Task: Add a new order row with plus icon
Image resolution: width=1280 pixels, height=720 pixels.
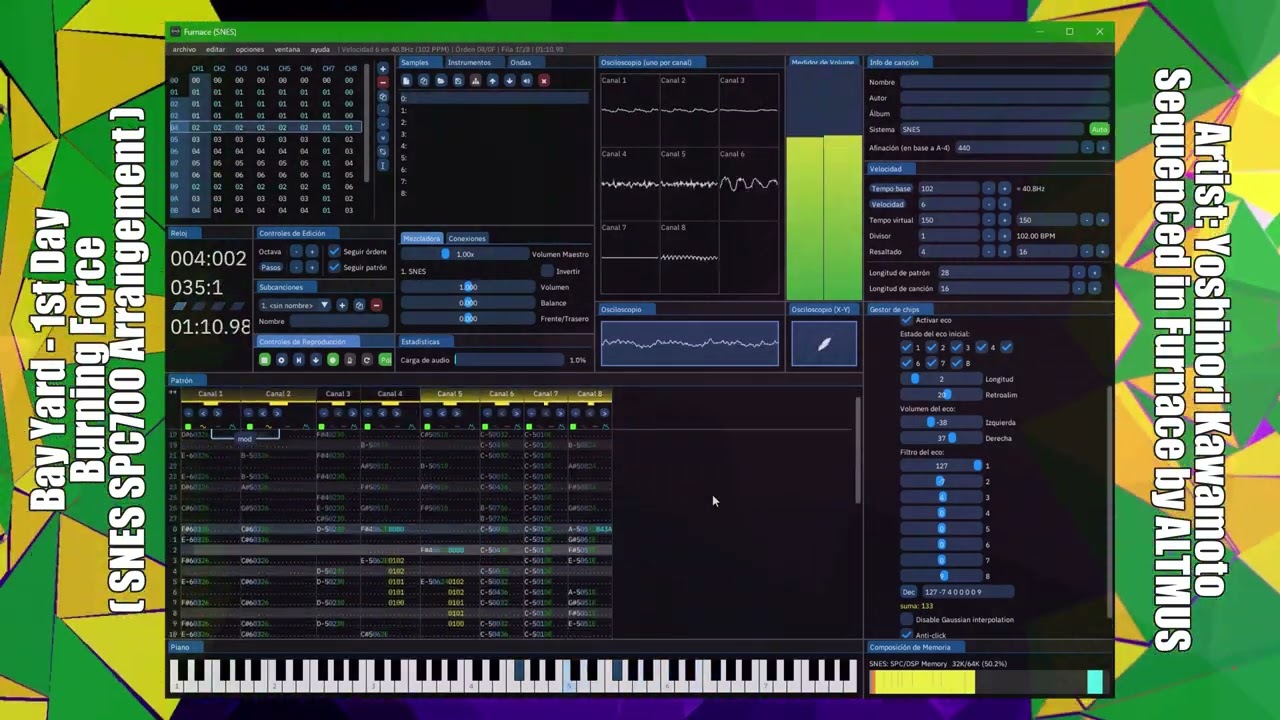Action: [383, 69]
